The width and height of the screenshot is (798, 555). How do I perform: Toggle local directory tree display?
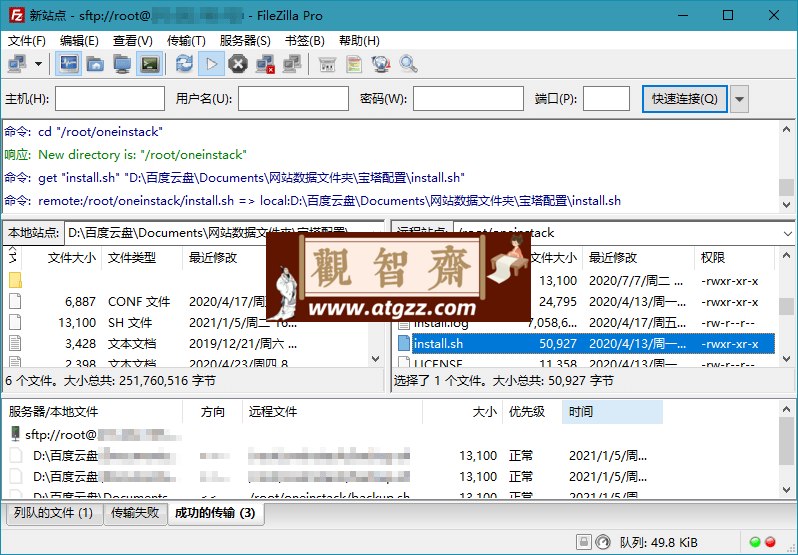click(95, 64)
